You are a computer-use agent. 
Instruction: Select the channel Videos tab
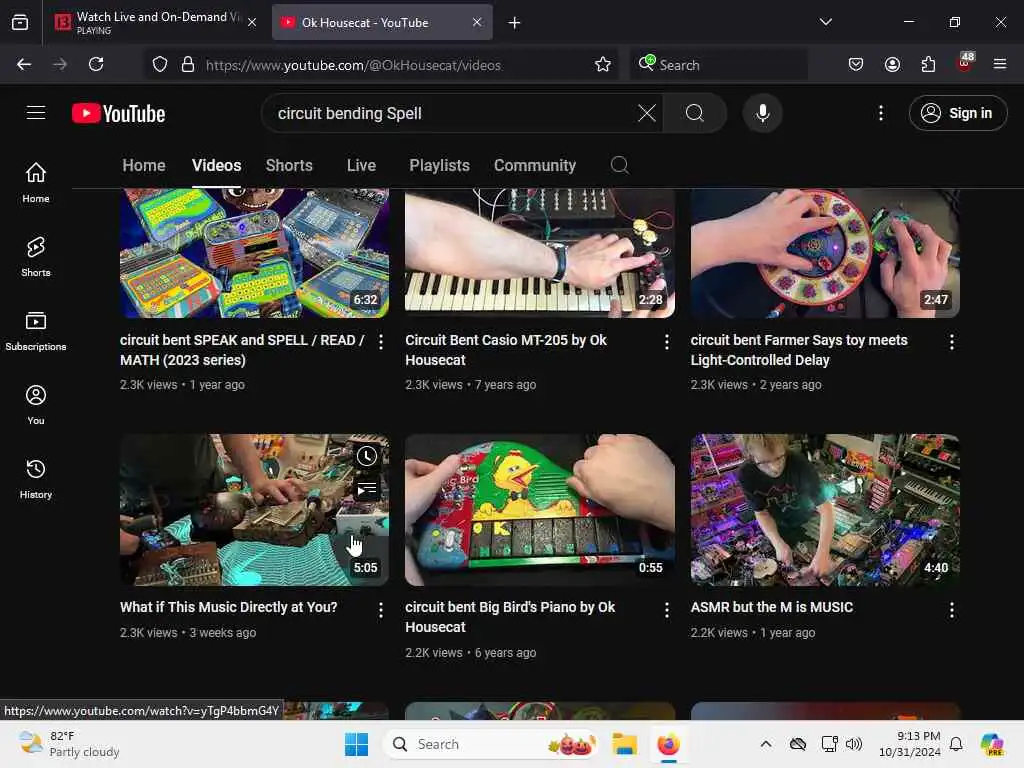[216, 165]
